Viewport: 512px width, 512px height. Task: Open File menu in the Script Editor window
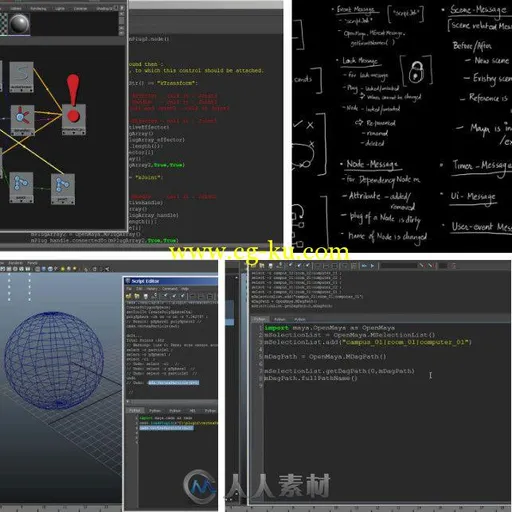[x=129, y=289]
